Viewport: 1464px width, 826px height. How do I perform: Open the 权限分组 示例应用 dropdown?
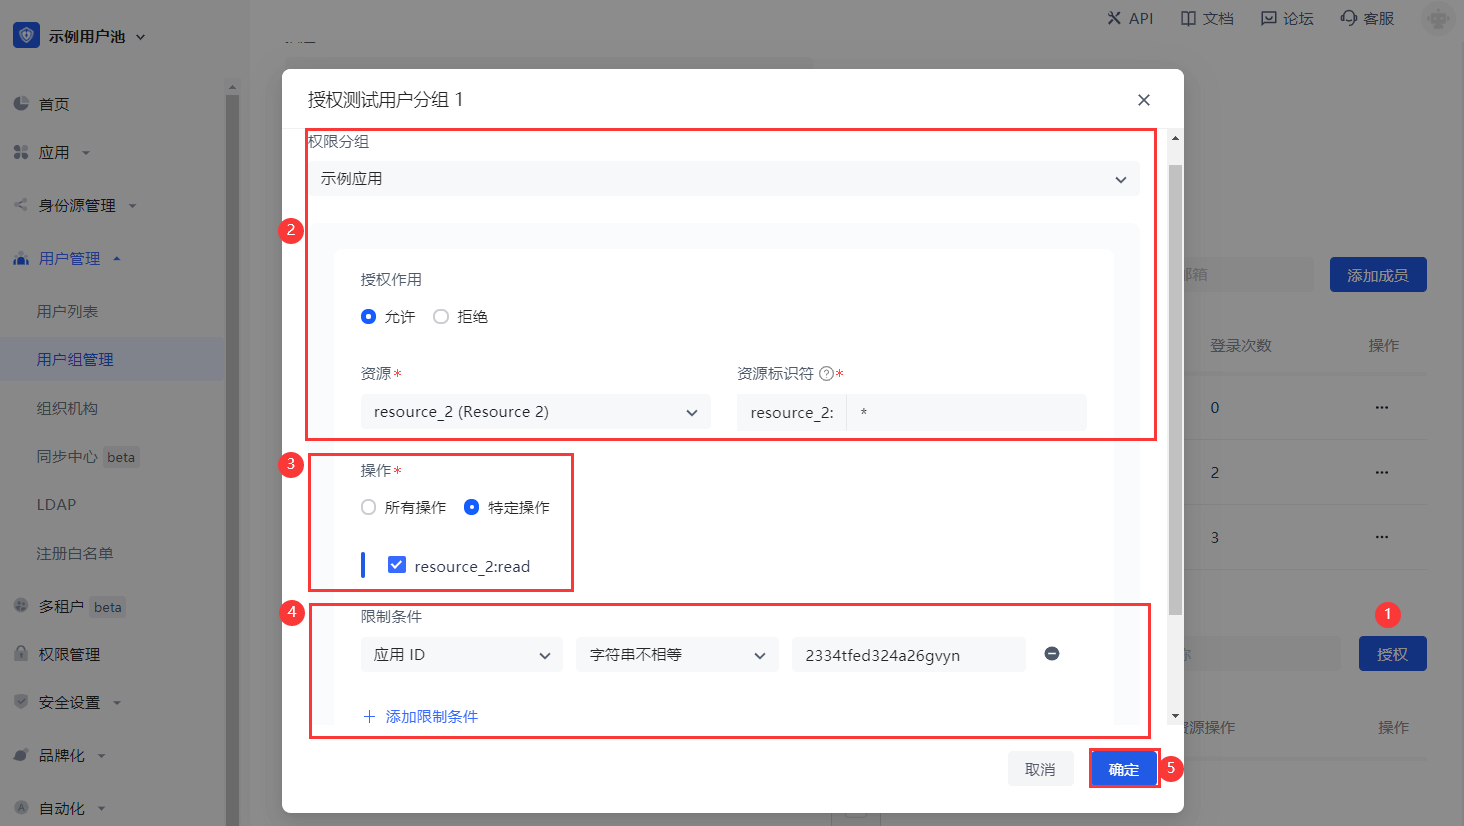click(723, 179)
